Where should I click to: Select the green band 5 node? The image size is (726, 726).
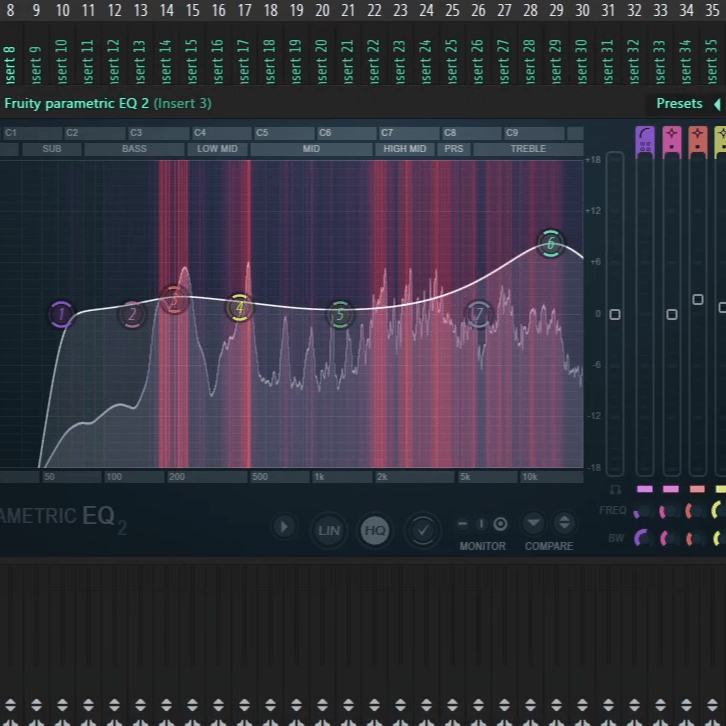(340, 314)
